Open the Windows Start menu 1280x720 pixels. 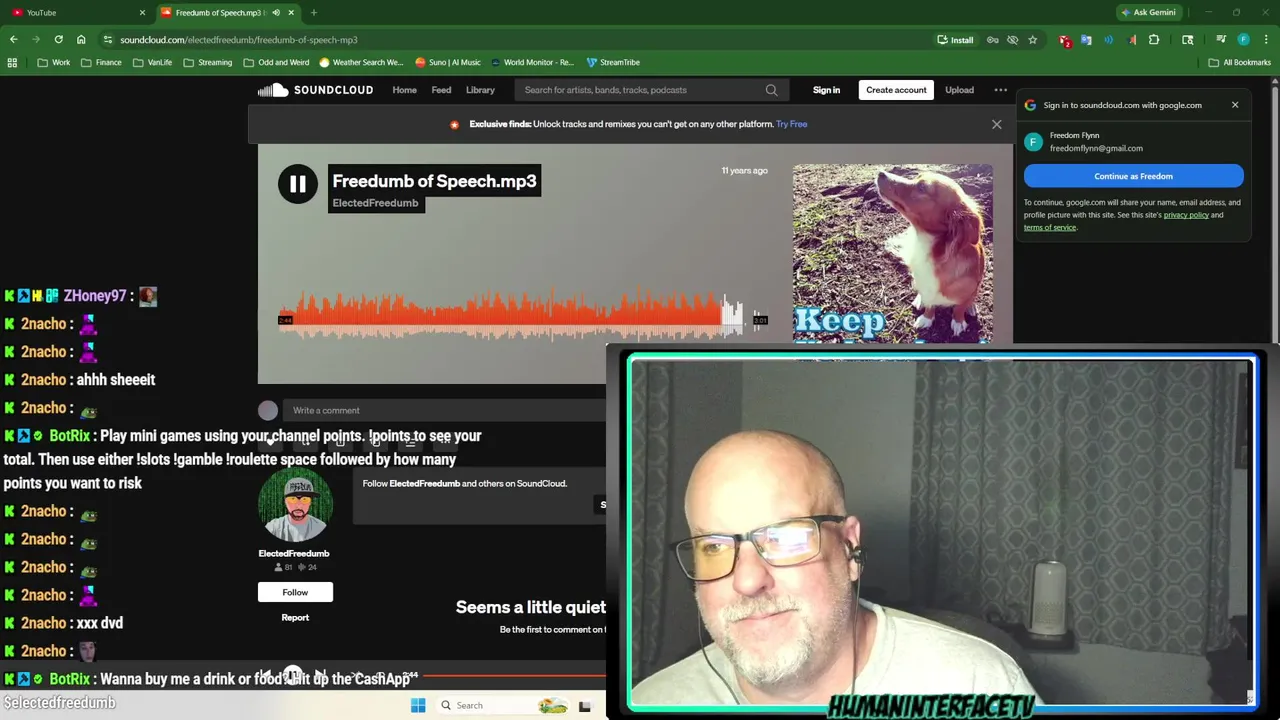418,705
